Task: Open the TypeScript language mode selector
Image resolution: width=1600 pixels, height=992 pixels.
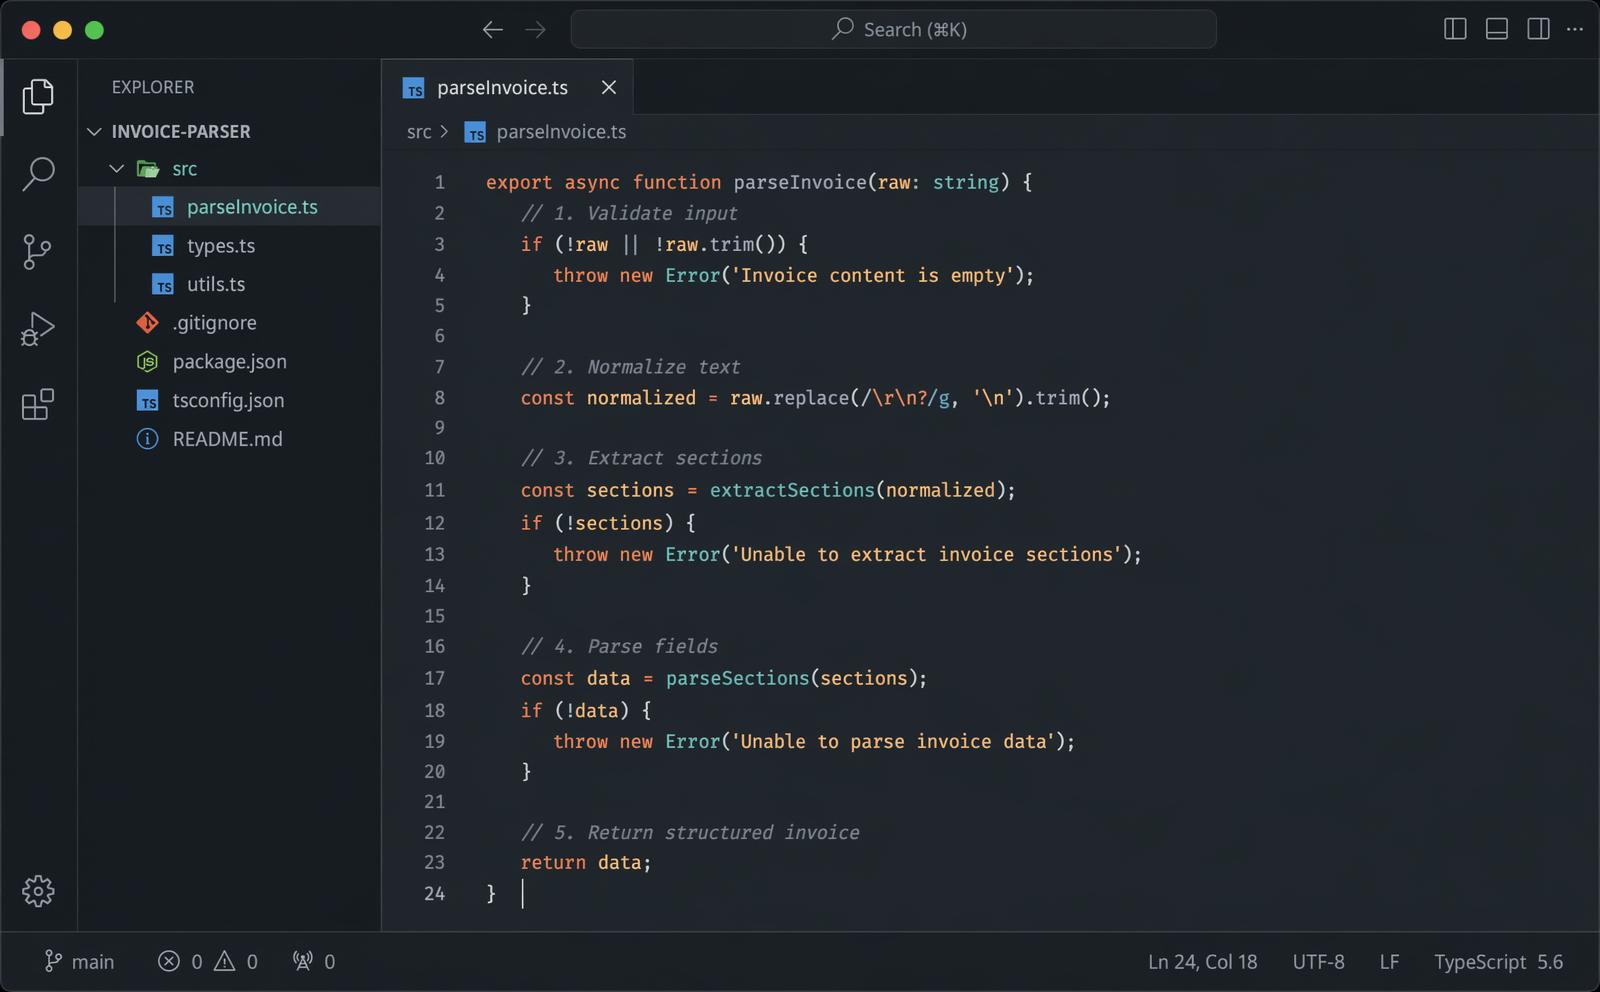Action: coord(1480,961)
